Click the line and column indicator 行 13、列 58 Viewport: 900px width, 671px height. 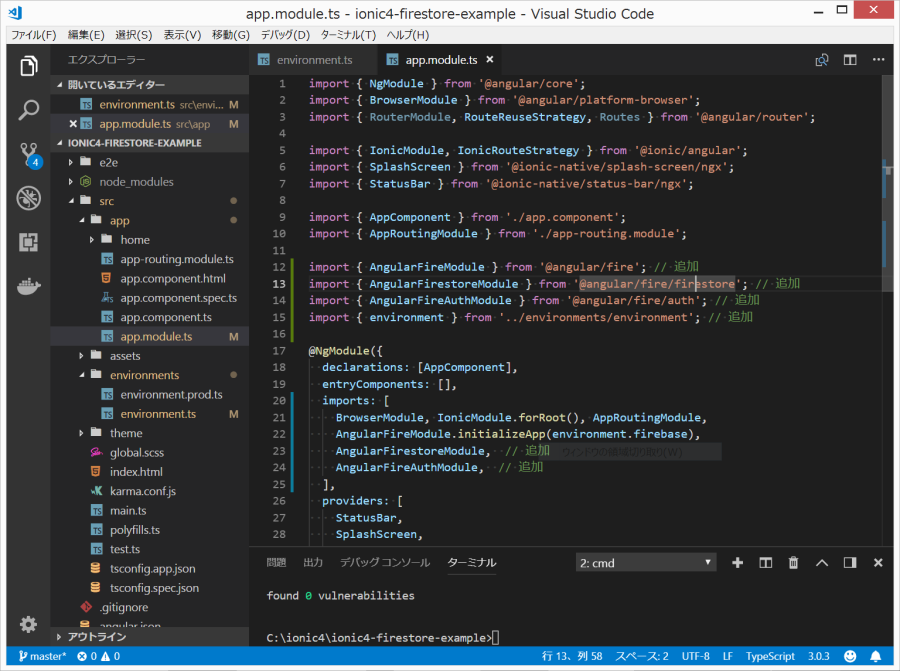click(x=572, y=656)
